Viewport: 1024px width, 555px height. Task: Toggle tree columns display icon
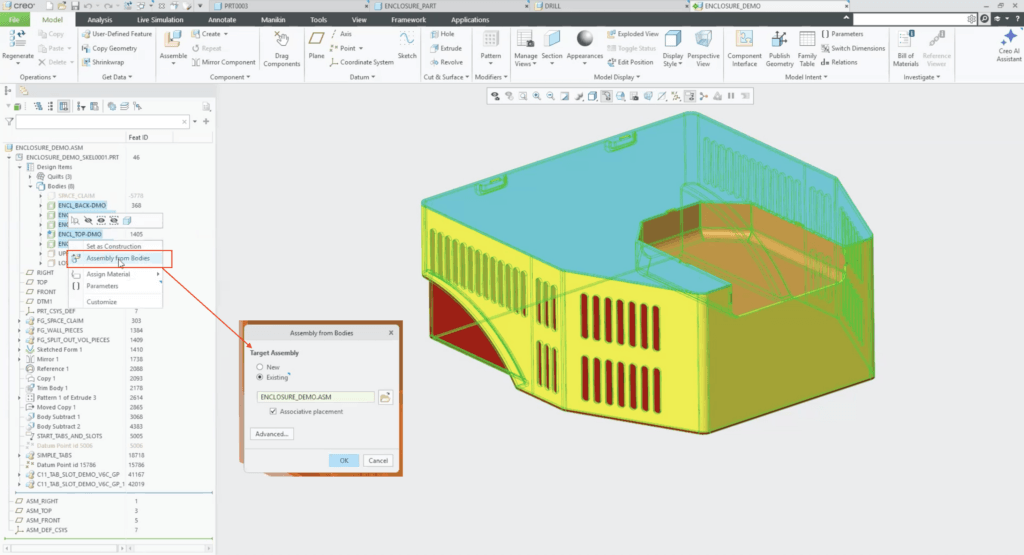click(x=63, y=106)
